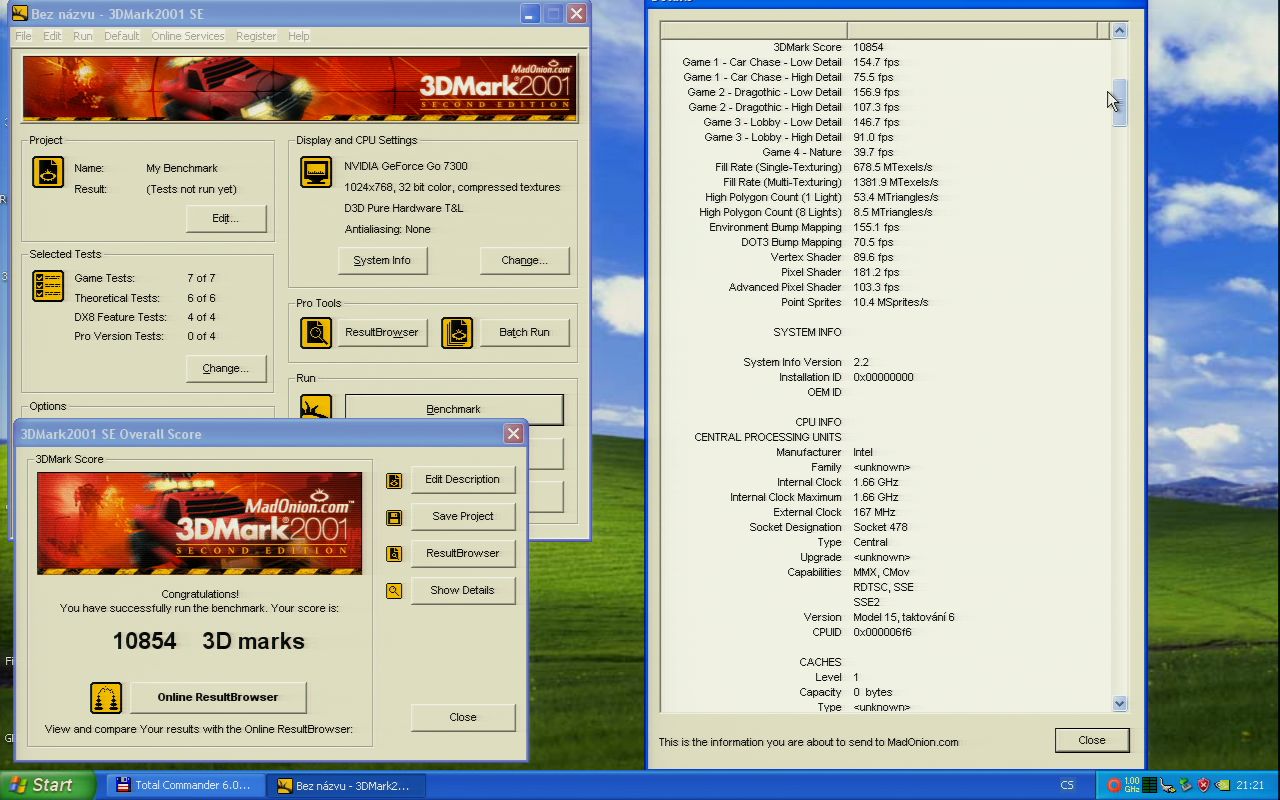This screenshot has width=1280, height=800.
Task: Open the Edit menu
Action: point(52,36)
